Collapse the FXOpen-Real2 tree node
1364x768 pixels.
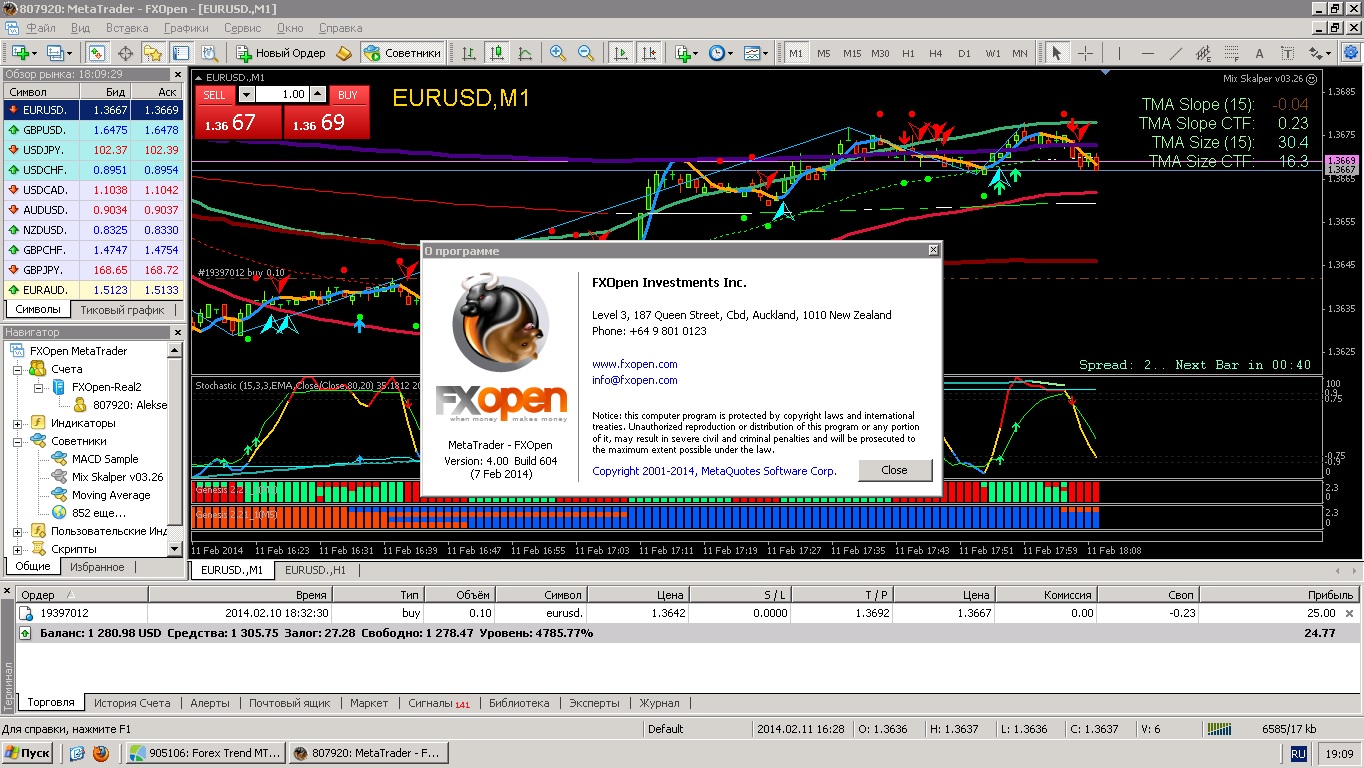coord(38,387)
